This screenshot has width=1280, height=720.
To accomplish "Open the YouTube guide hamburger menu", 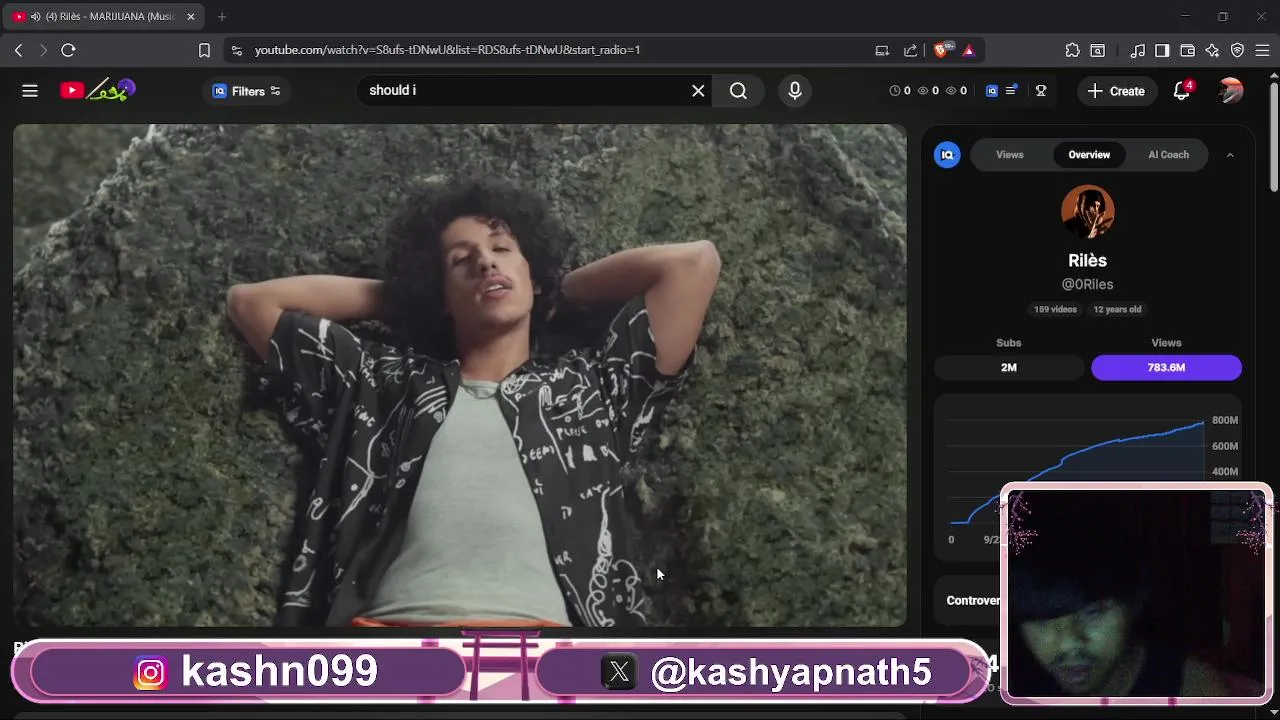I will 30,91.
